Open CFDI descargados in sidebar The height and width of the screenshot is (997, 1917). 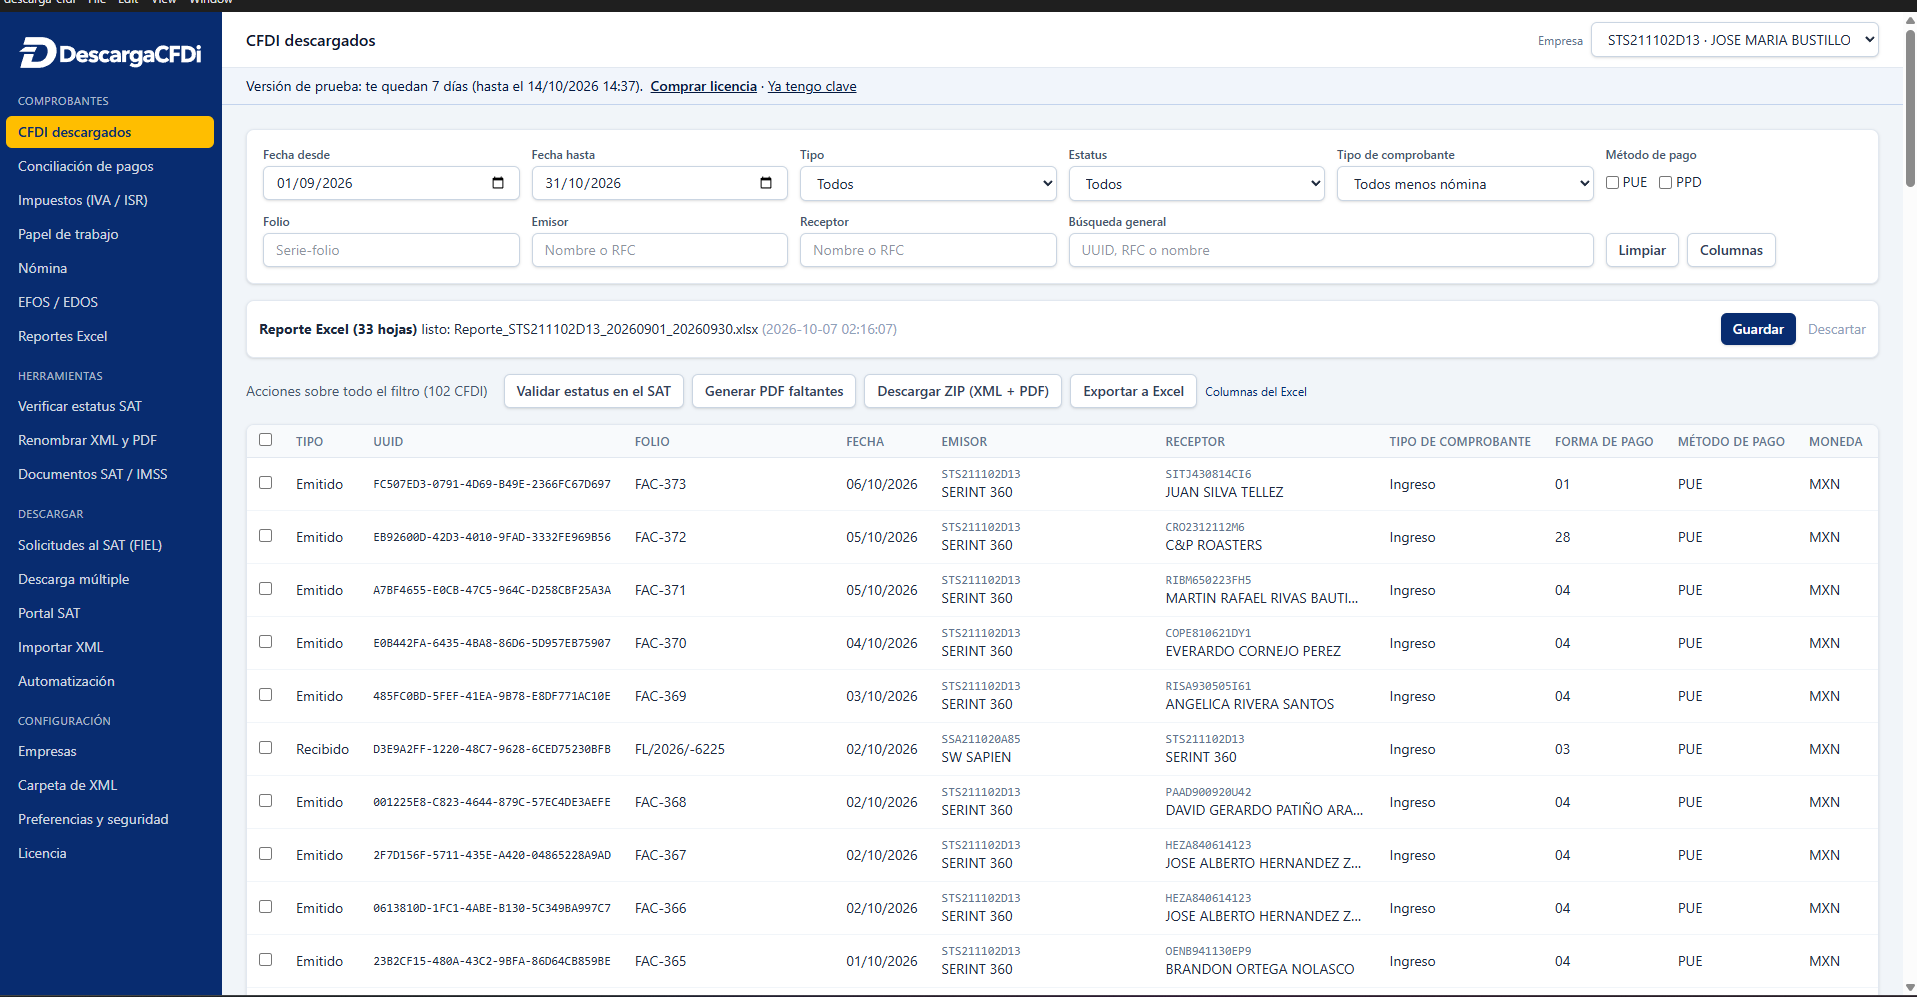click(x=110, y=132)
